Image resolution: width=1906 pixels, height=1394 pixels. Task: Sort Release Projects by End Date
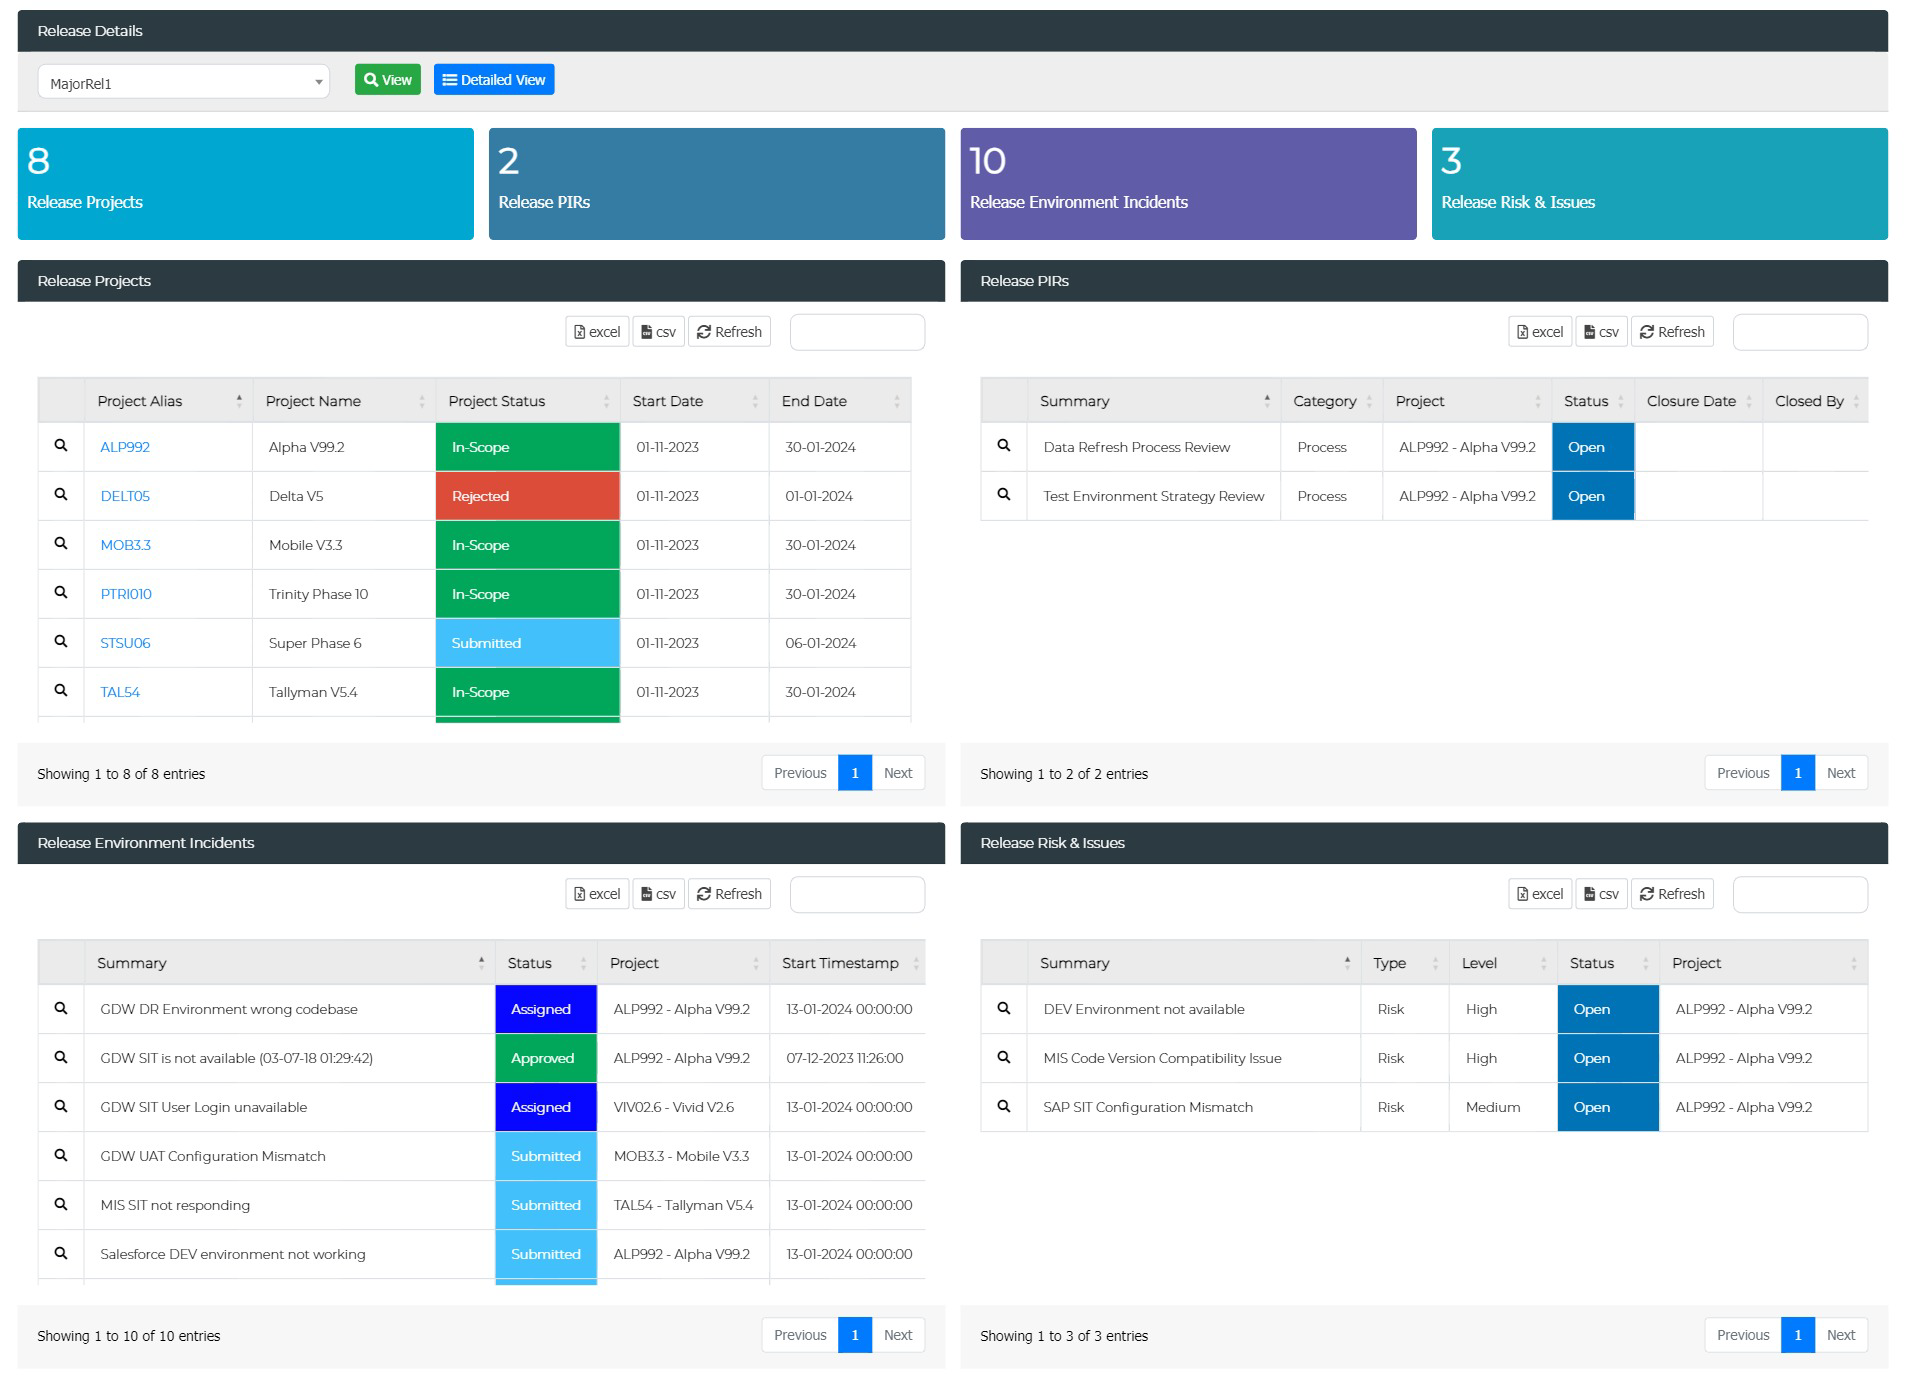[840, 401]
